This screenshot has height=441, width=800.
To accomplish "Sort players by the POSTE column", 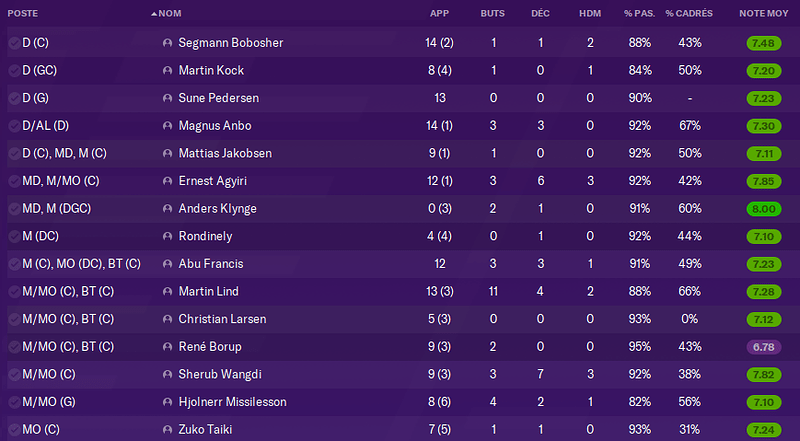I will (x=22, y=14).
